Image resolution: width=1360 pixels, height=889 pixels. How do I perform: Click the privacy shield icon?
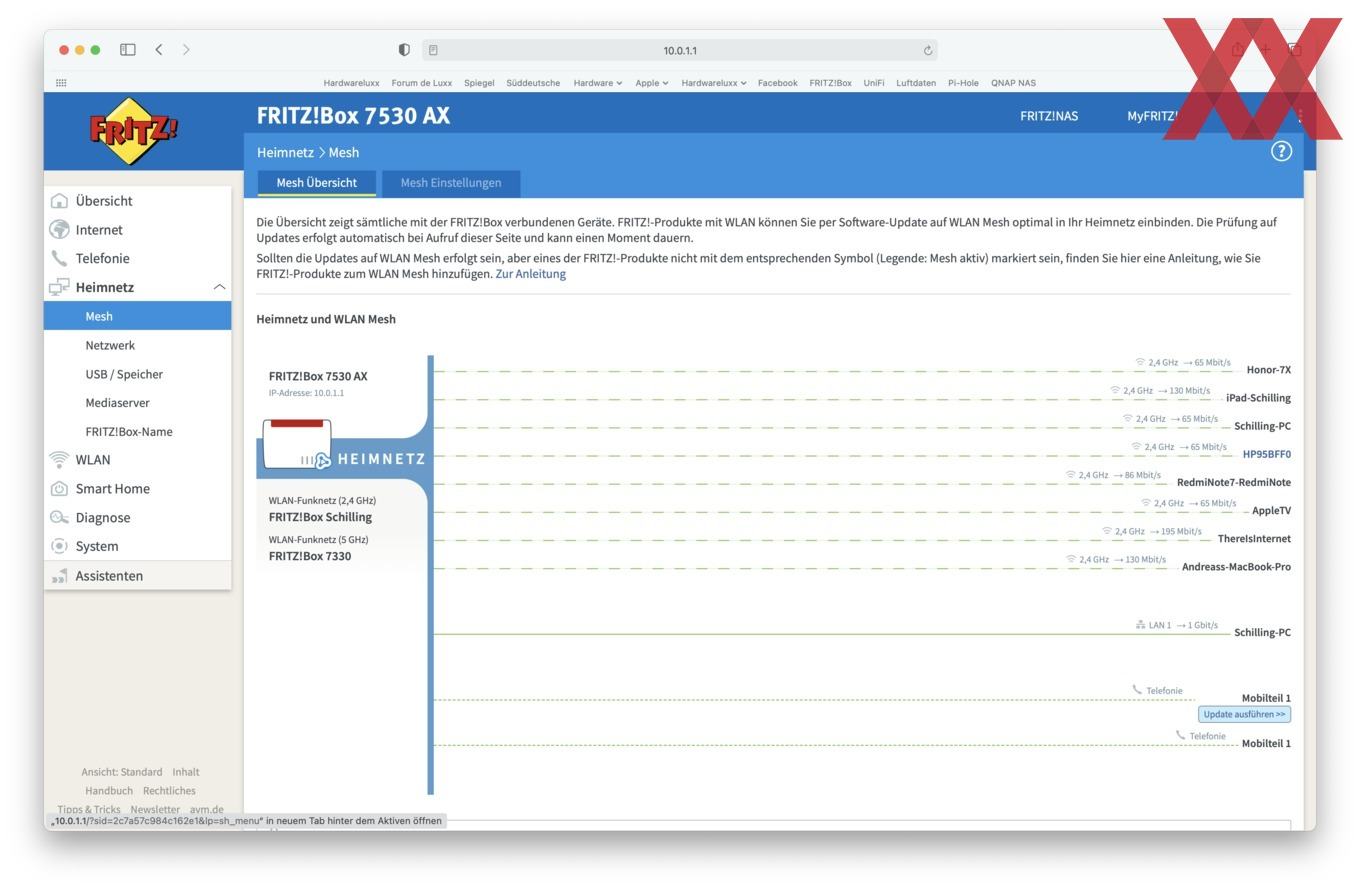pos(404,50)
